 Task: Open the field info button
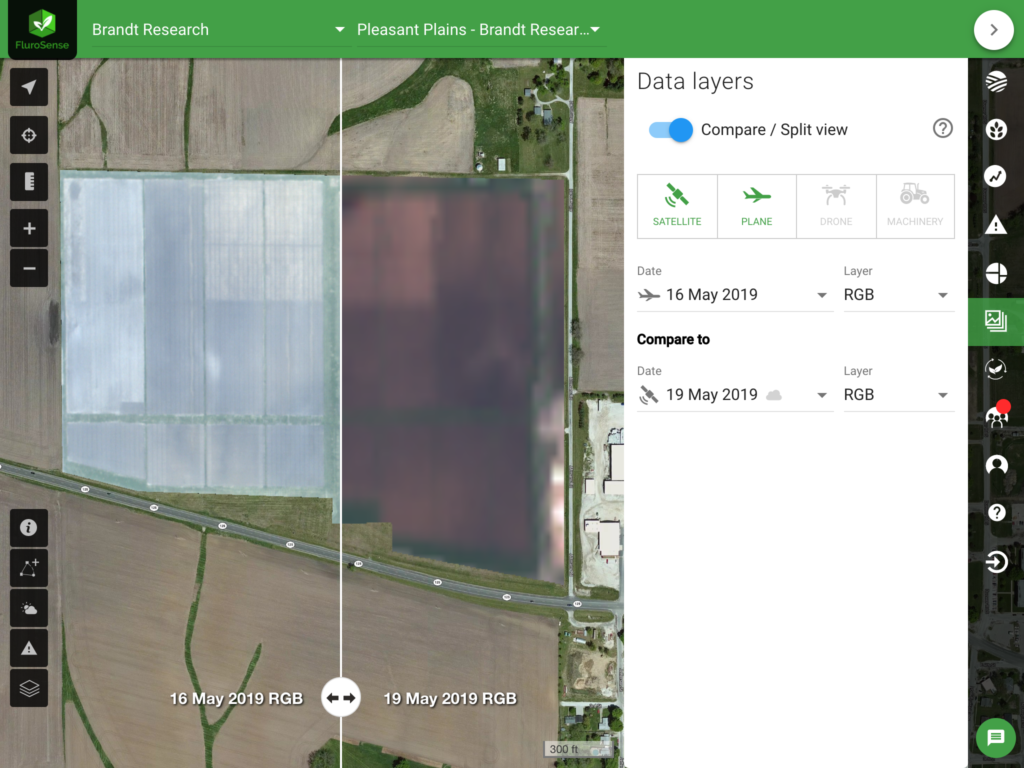tap(29, 528)
